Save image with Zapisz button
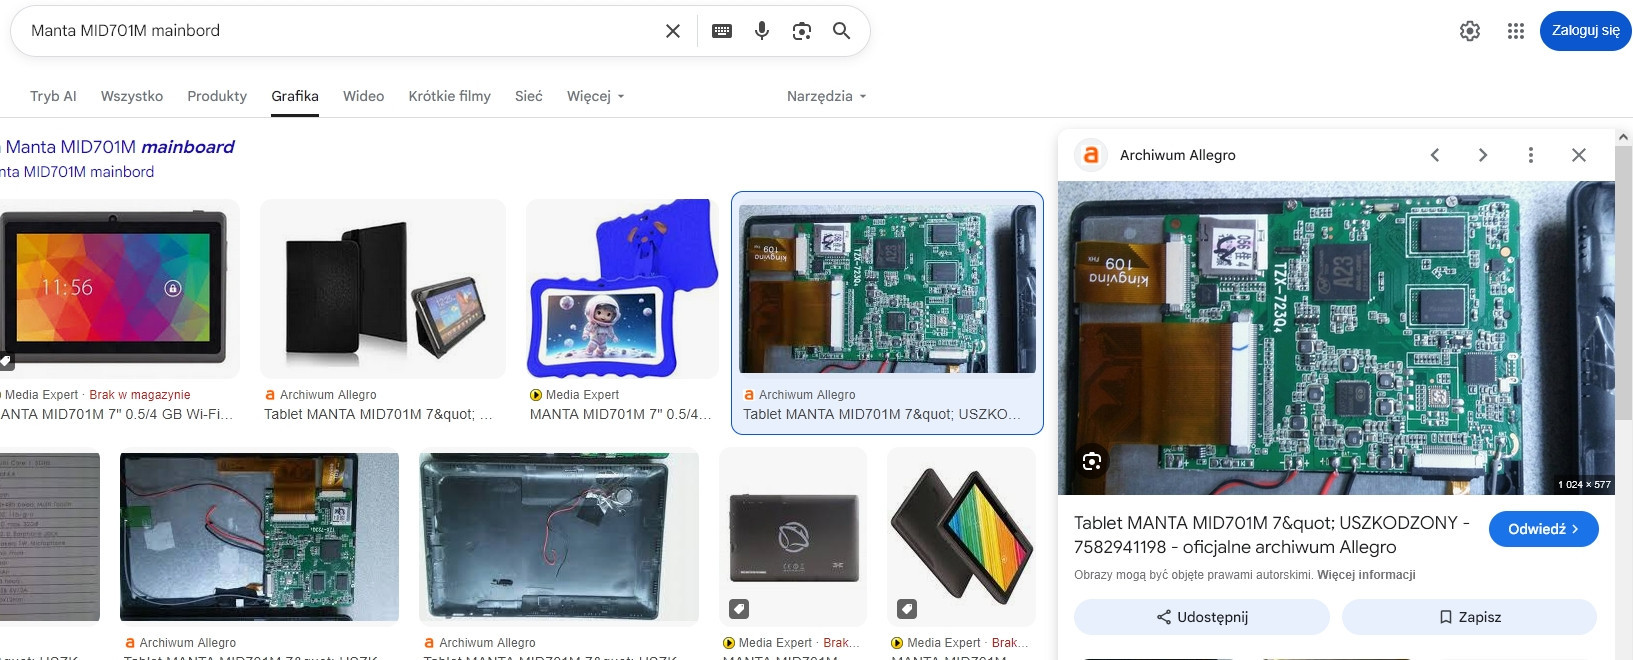1633x660 pixels. pos(1469,617)
